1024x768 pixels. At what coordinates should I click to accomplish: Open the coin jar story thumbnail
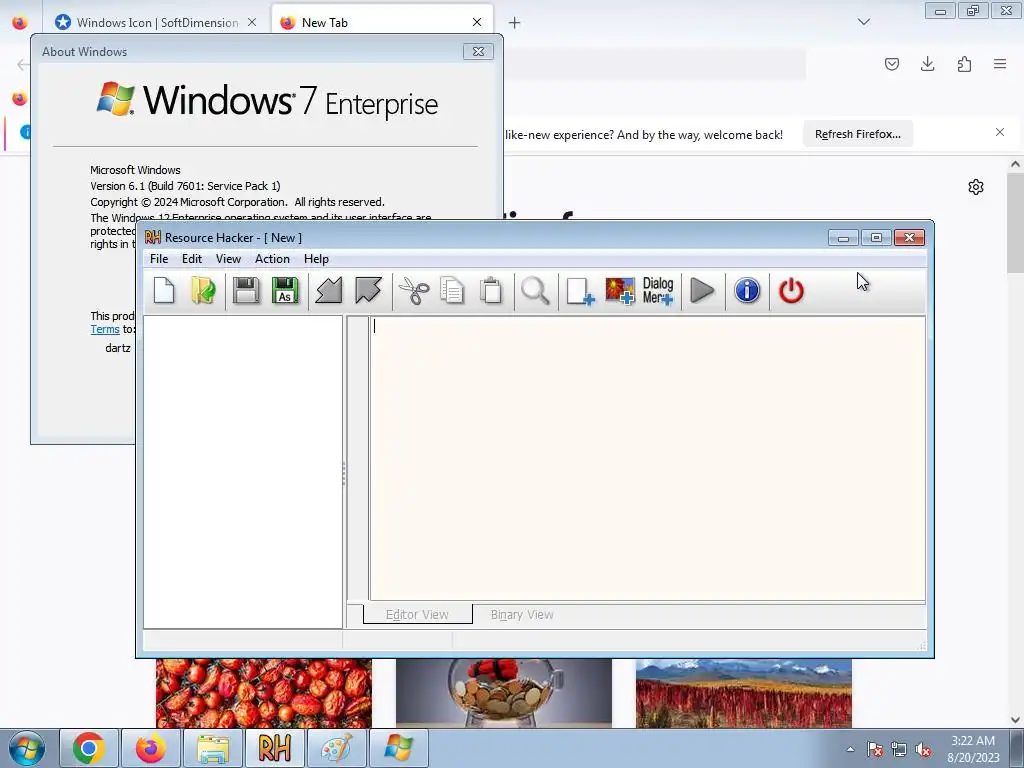[x=504, y=693]
